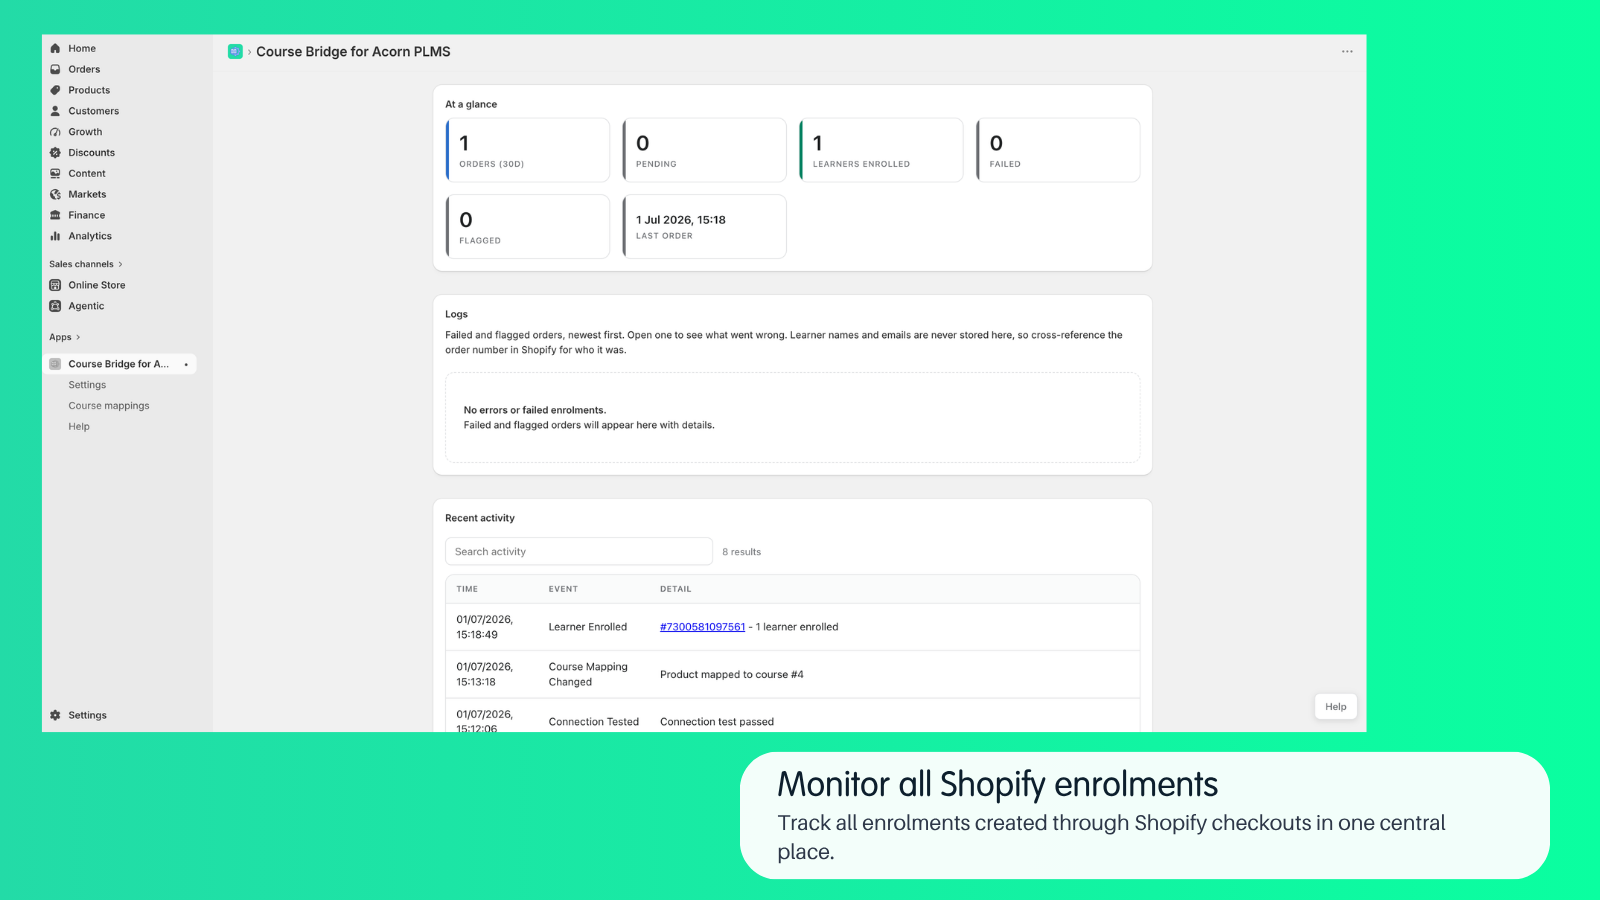Viewport: 1600px width, 900px height.
Task: Click the Customers person icon
Action: coord(55,111)
